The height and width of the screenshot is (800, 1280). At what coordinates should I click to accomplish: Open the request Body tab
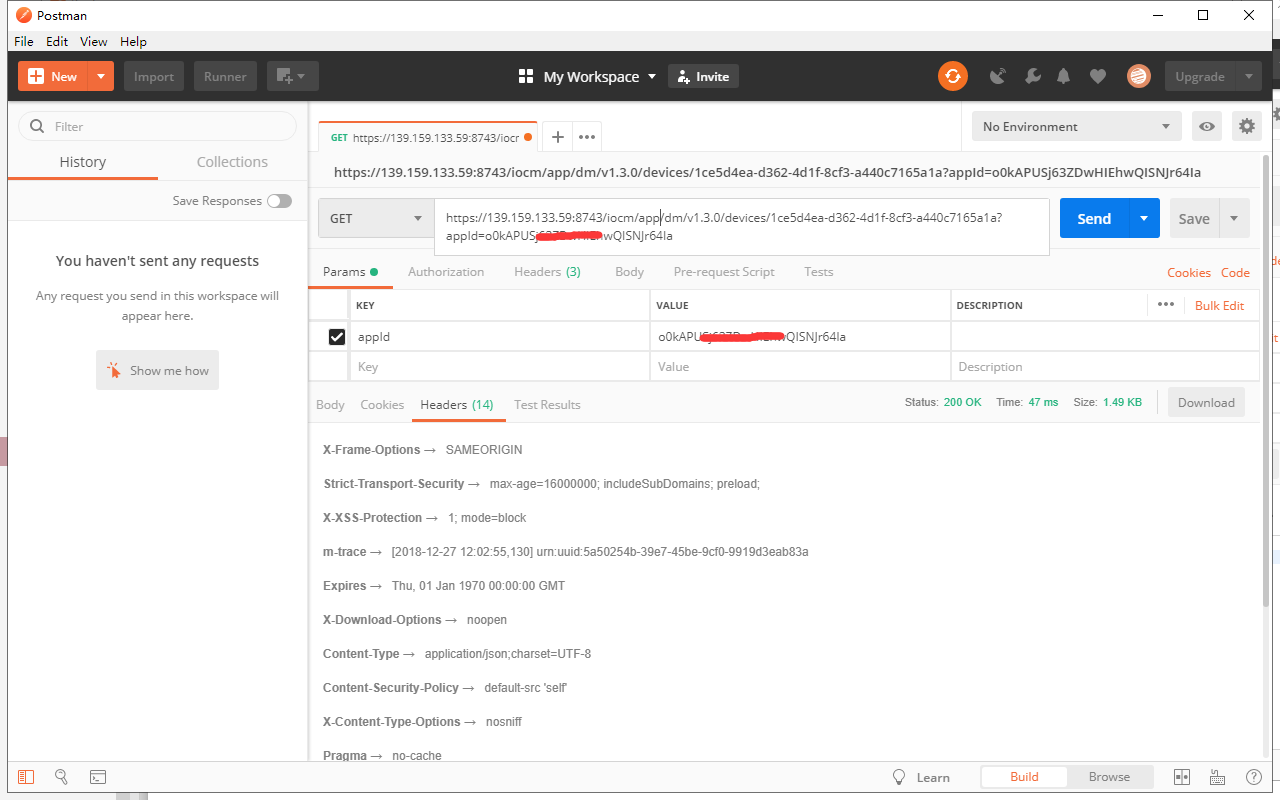coord(629,272)
